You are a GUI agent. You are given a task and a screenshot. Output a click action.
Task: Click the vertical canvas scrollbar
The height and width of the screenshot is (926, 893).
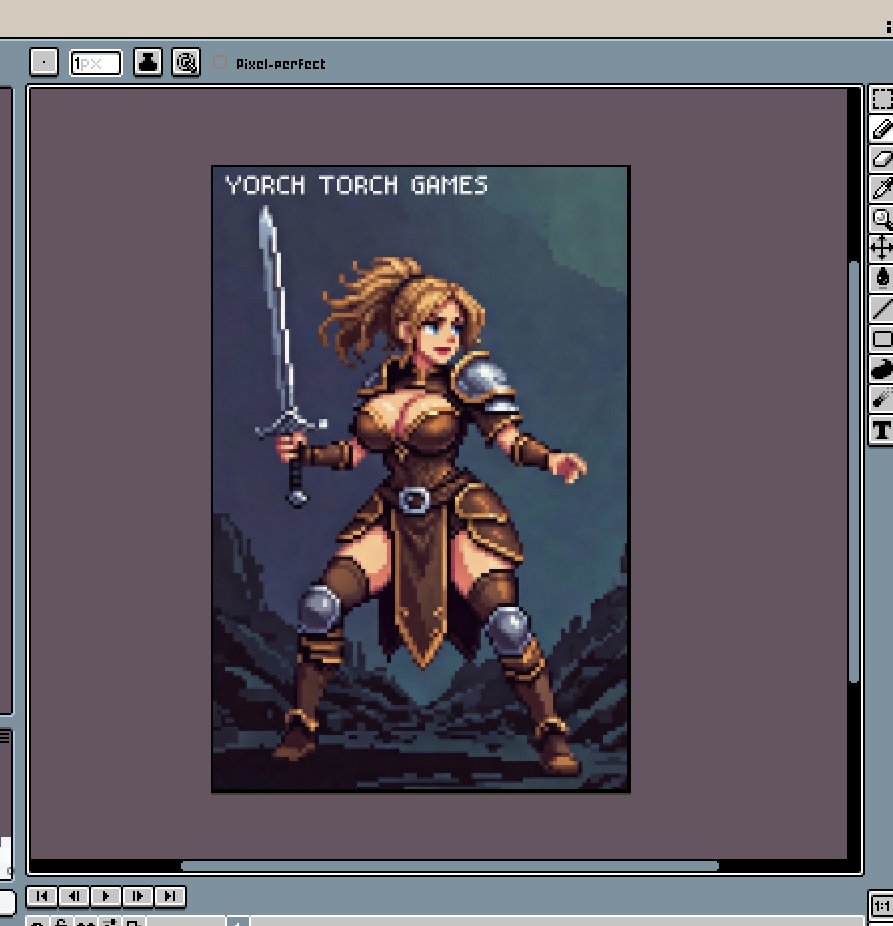pyautogui.click(x=853, y=471)
